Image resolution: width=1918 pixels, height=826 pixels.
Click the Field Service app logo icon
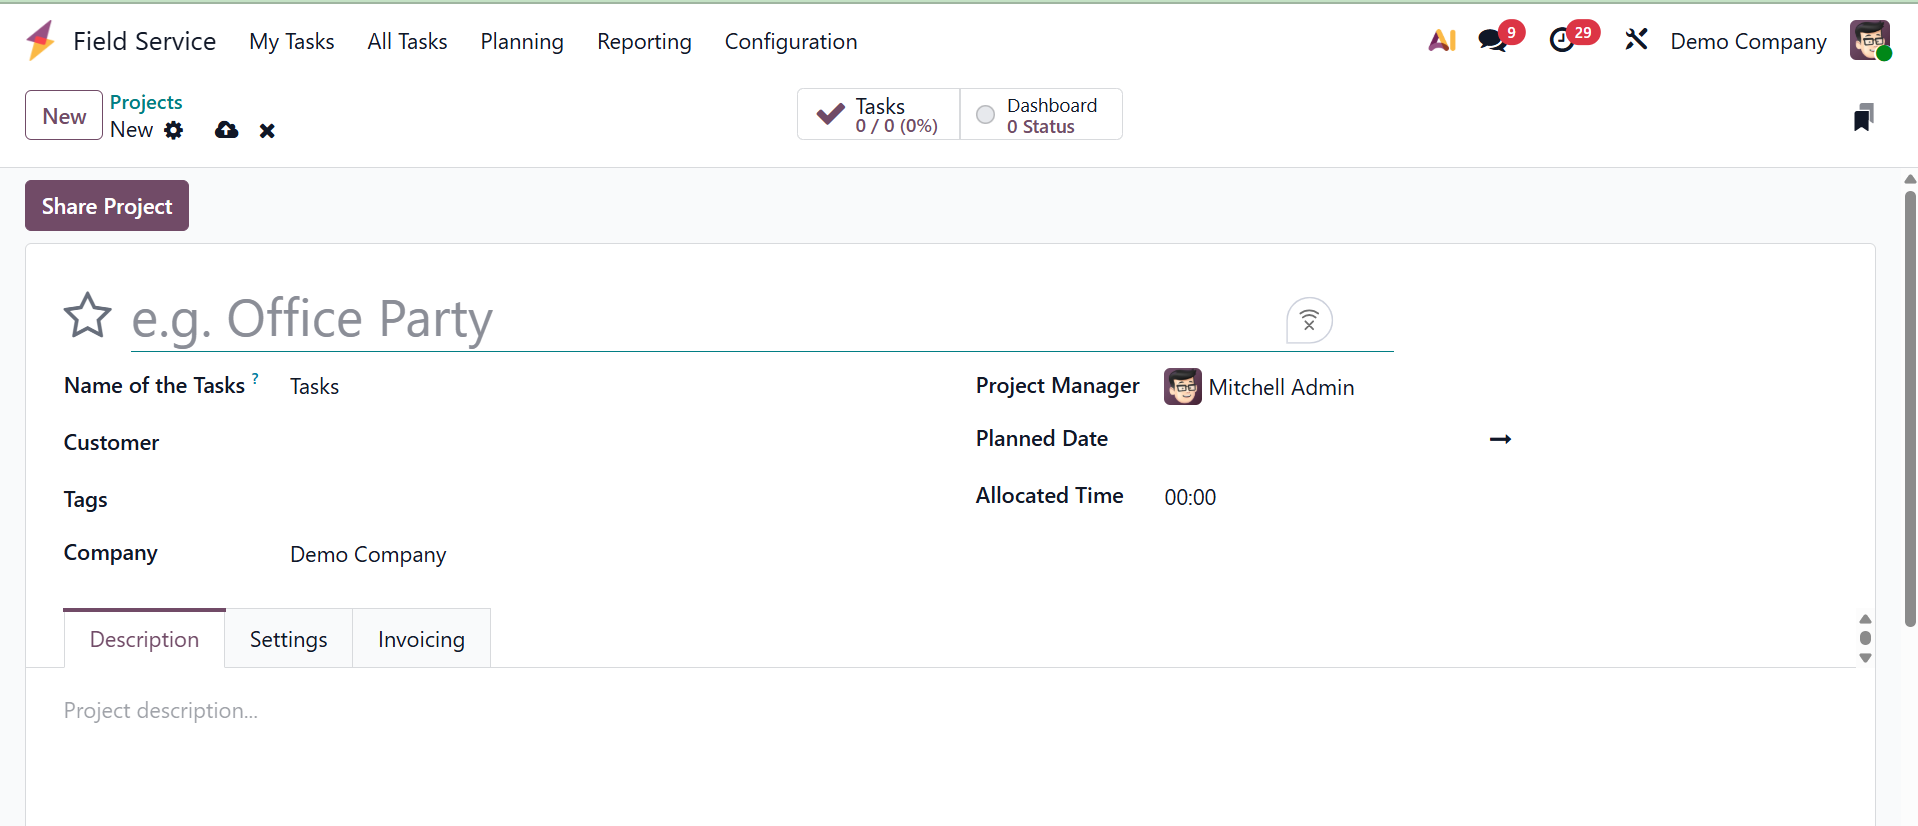[40, 41]
